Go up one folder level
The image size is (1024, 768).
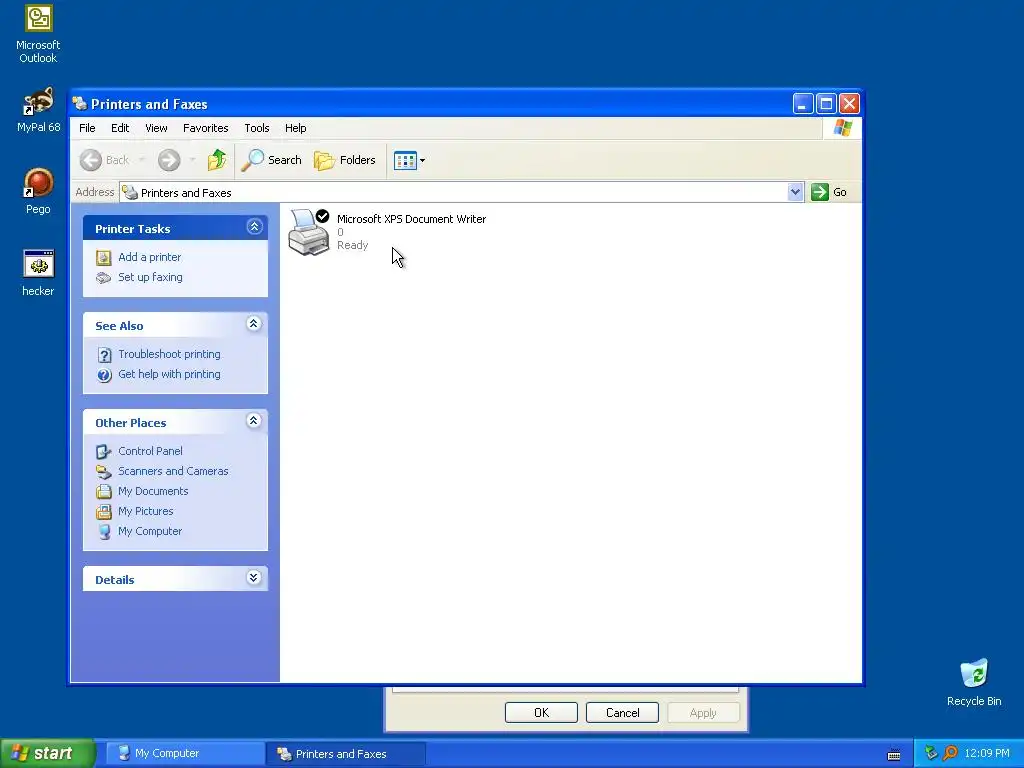(217, 160)
